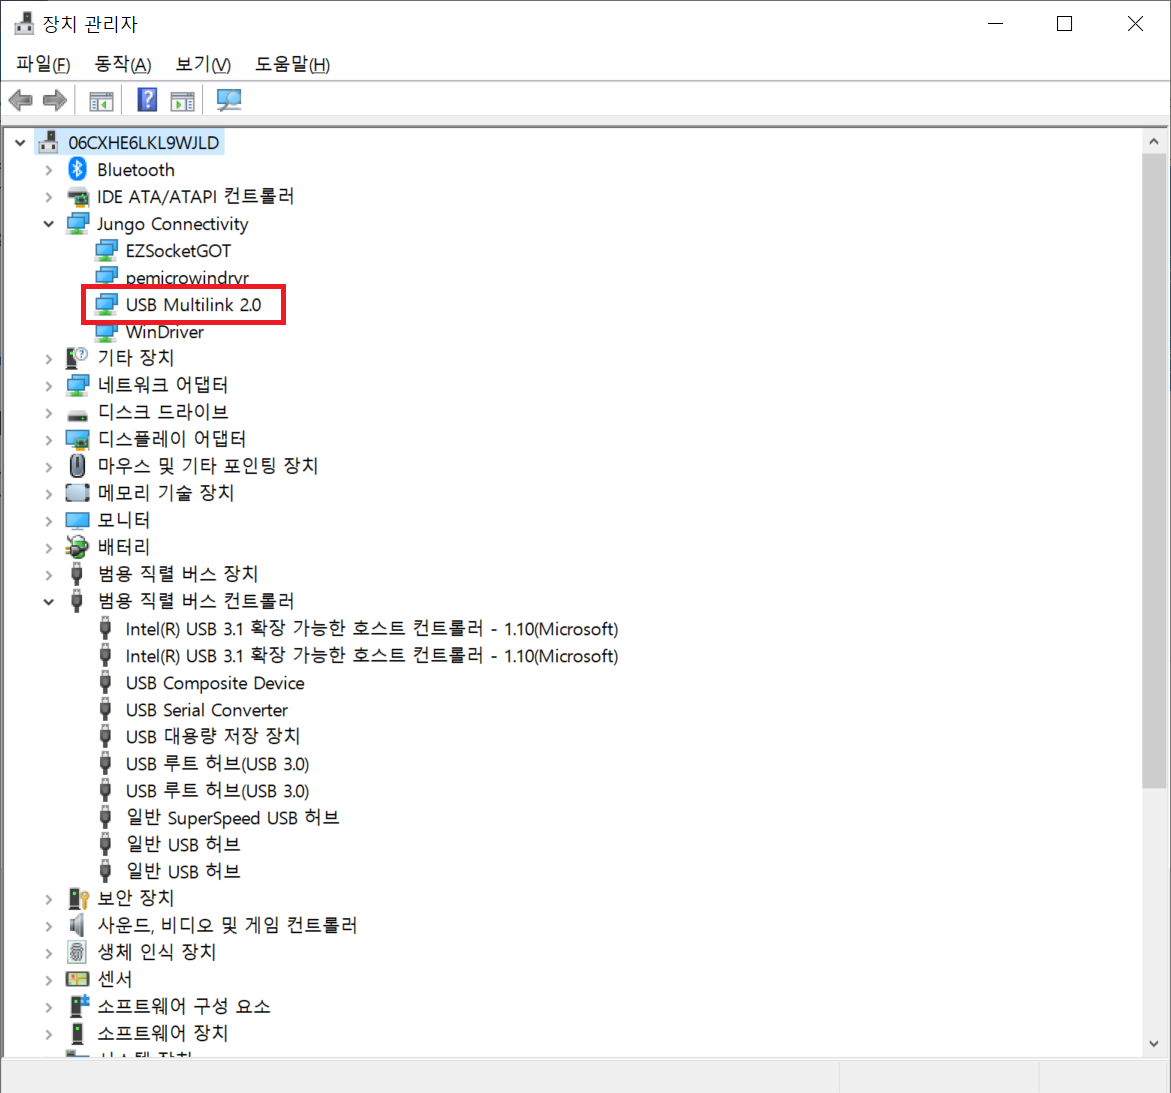Open the 파일(F) menu
1171x1093 pixels.
click(x=41, y=63)
